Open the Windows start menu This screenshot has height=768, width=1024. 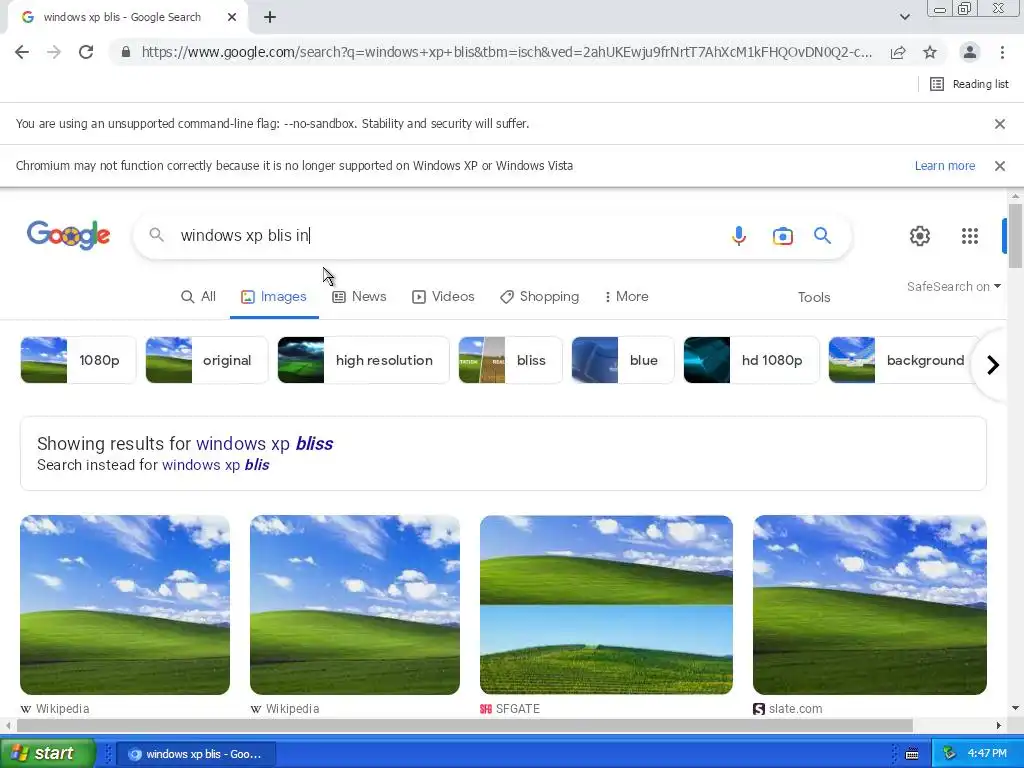(47, 753)
